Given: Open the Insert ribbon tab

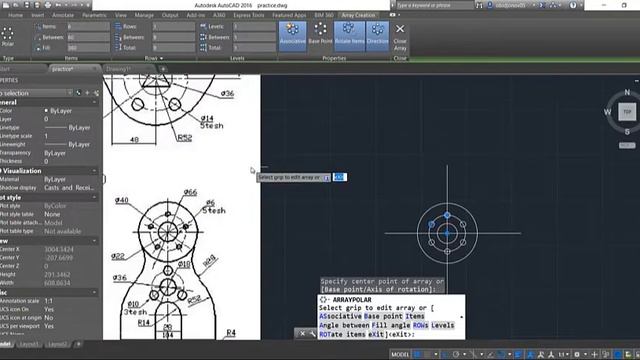Looking at the screenshot, I should coord(38,15).
